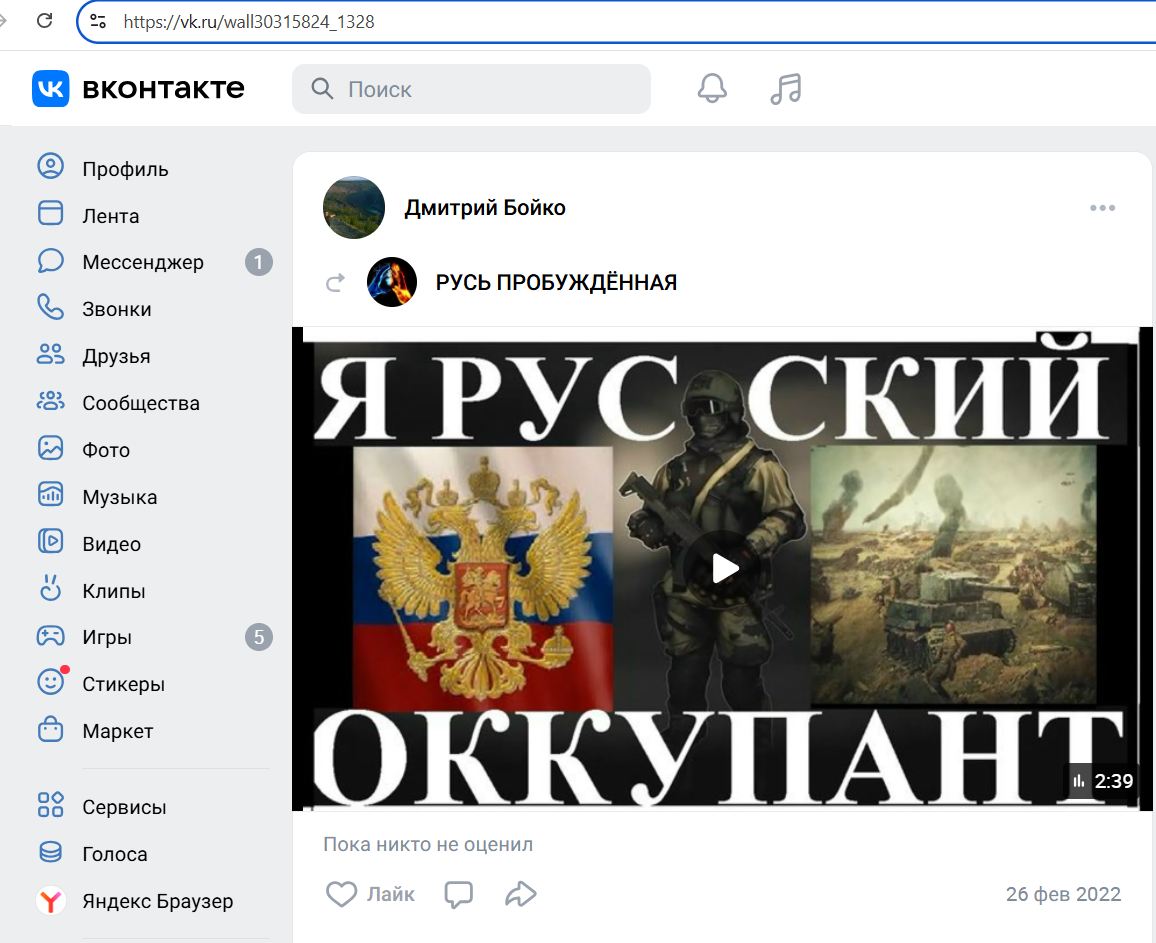Click the Игры badge showing 5
1156x943 pixels.
(x=259, y=637)
